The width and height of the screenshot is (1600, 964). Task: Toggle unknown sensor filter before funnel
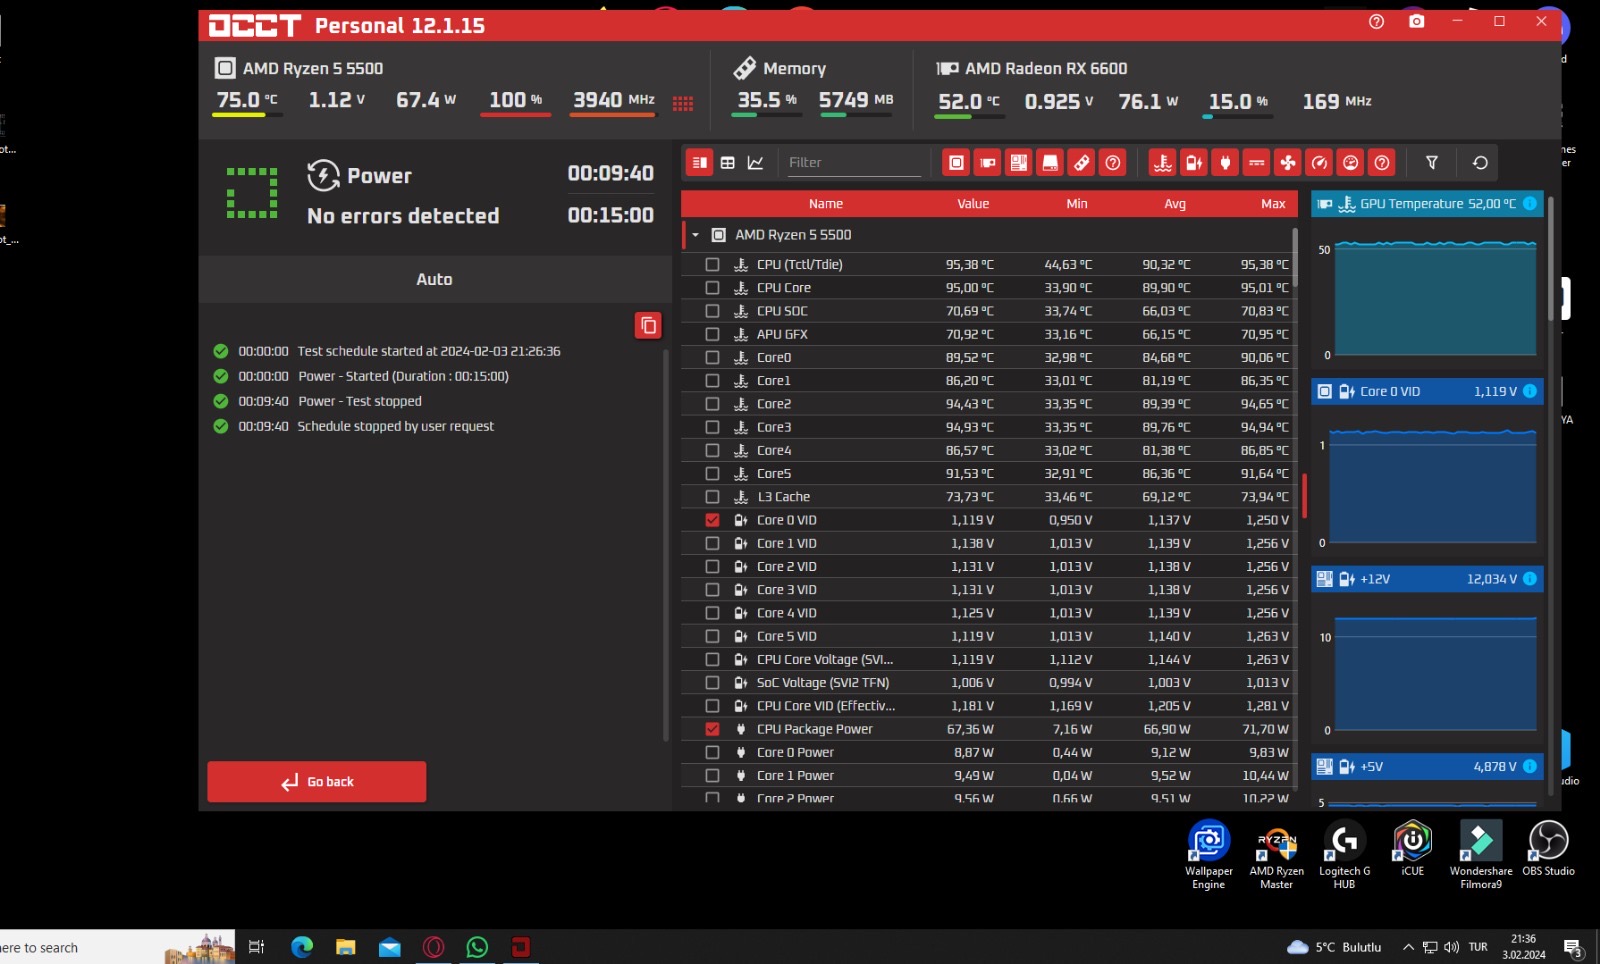pyautogui.click(x=1382, y=163)
